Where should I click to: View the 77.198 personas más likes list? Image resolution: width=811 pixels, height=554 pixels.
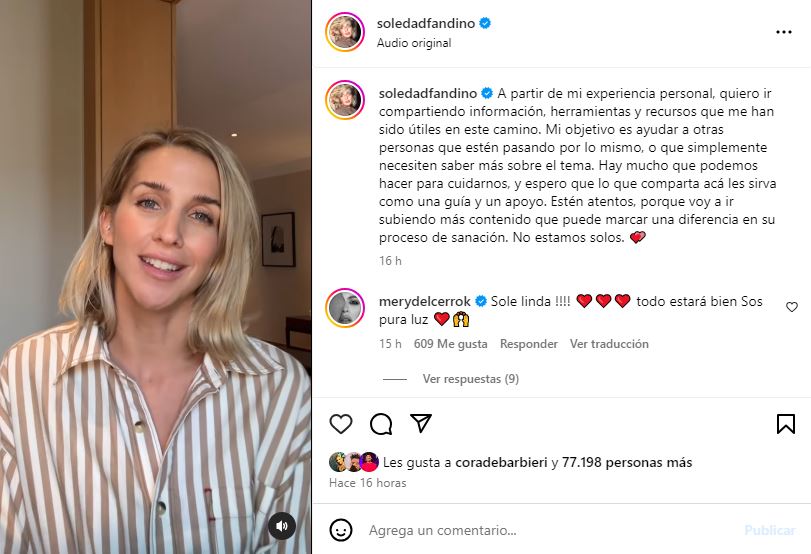(627, 462)
